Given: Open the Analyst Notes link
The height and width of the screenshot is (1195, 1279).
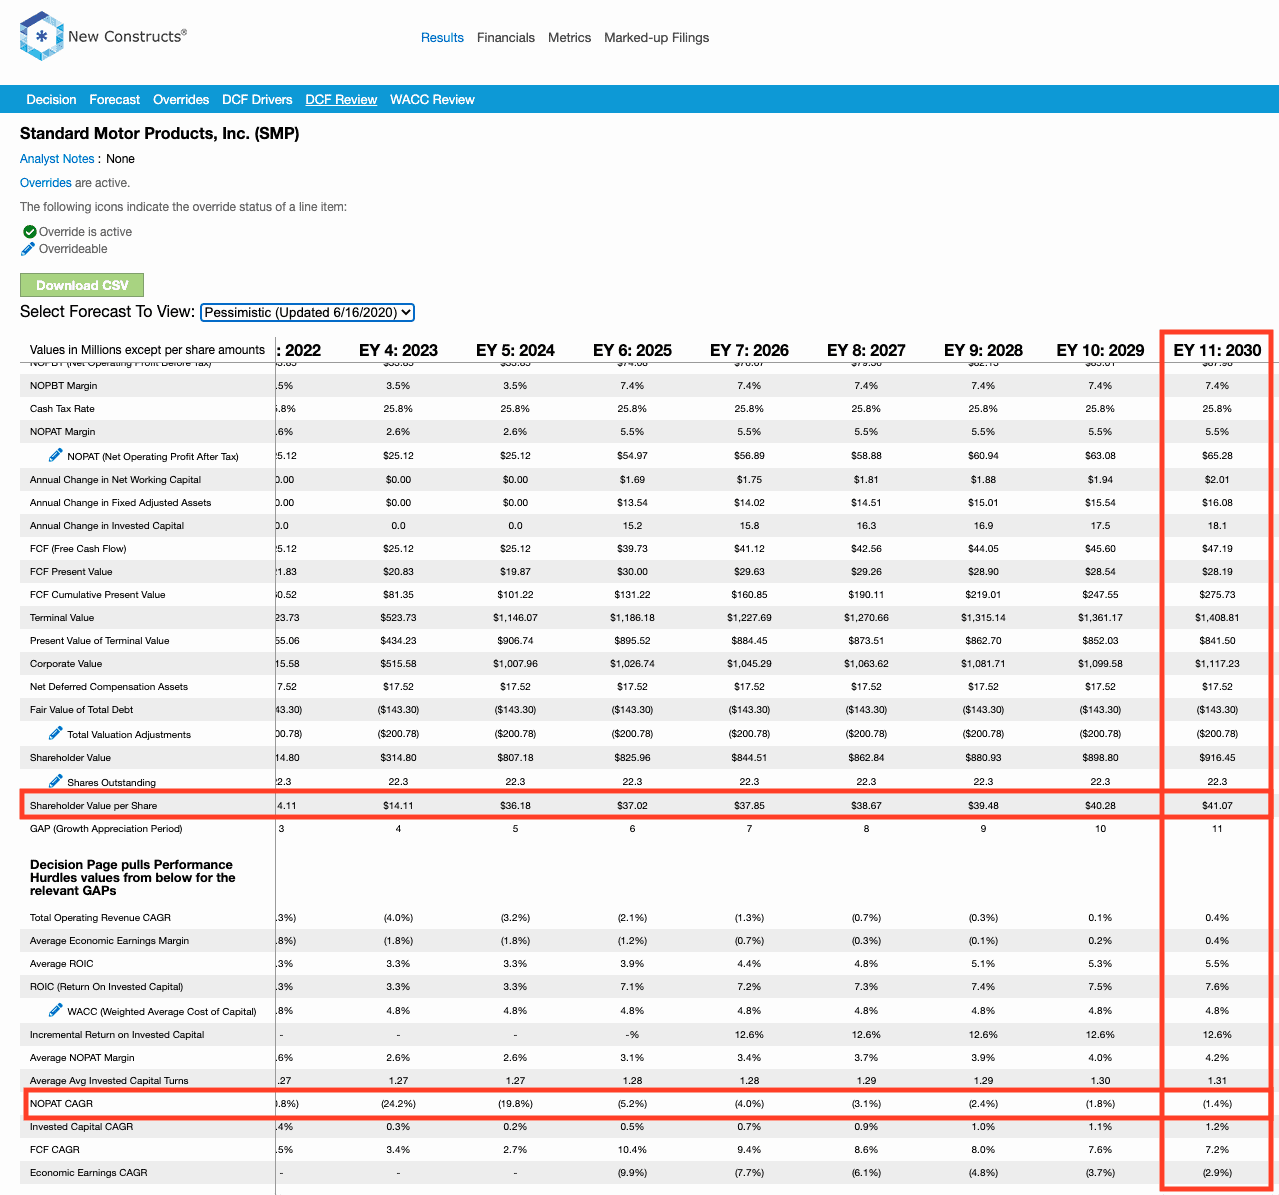Looking at the screenshot, I should pyautogui.click(x=57, y=159).
